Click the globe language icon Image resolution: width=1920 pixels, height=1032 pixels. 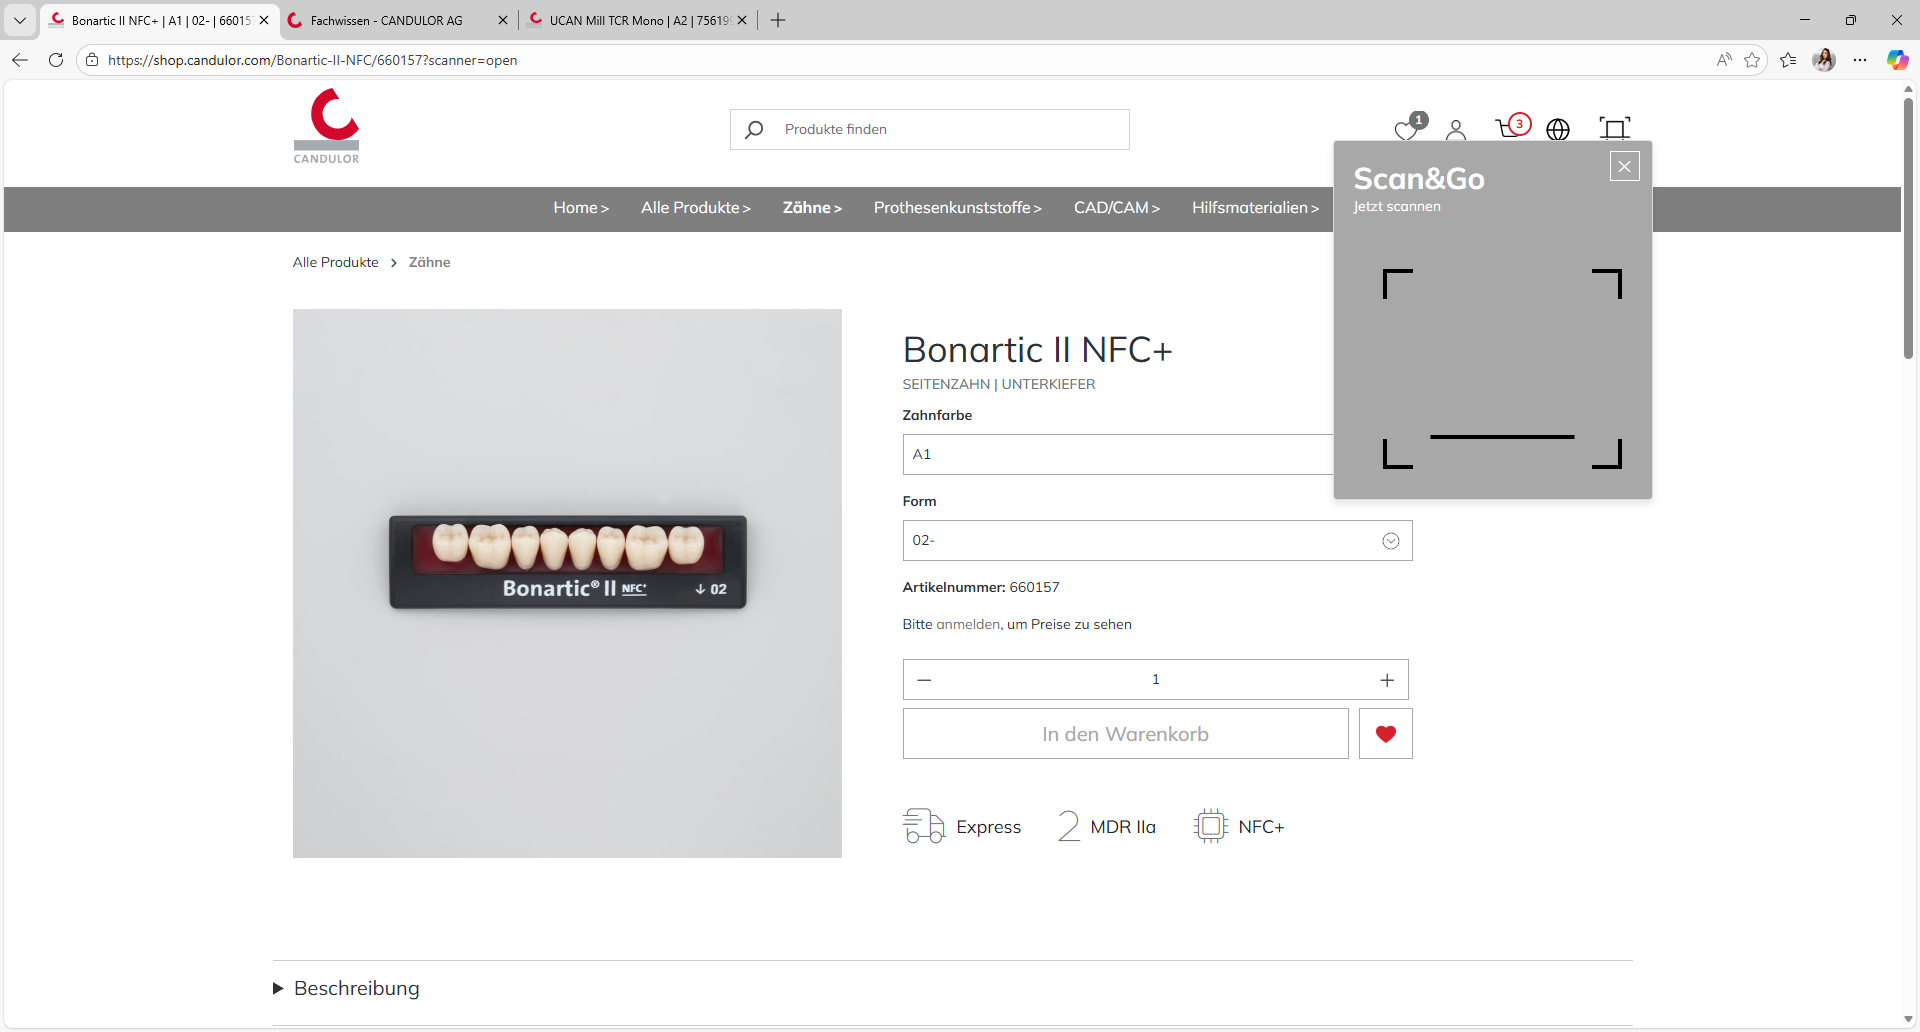tap(1558, 129)
